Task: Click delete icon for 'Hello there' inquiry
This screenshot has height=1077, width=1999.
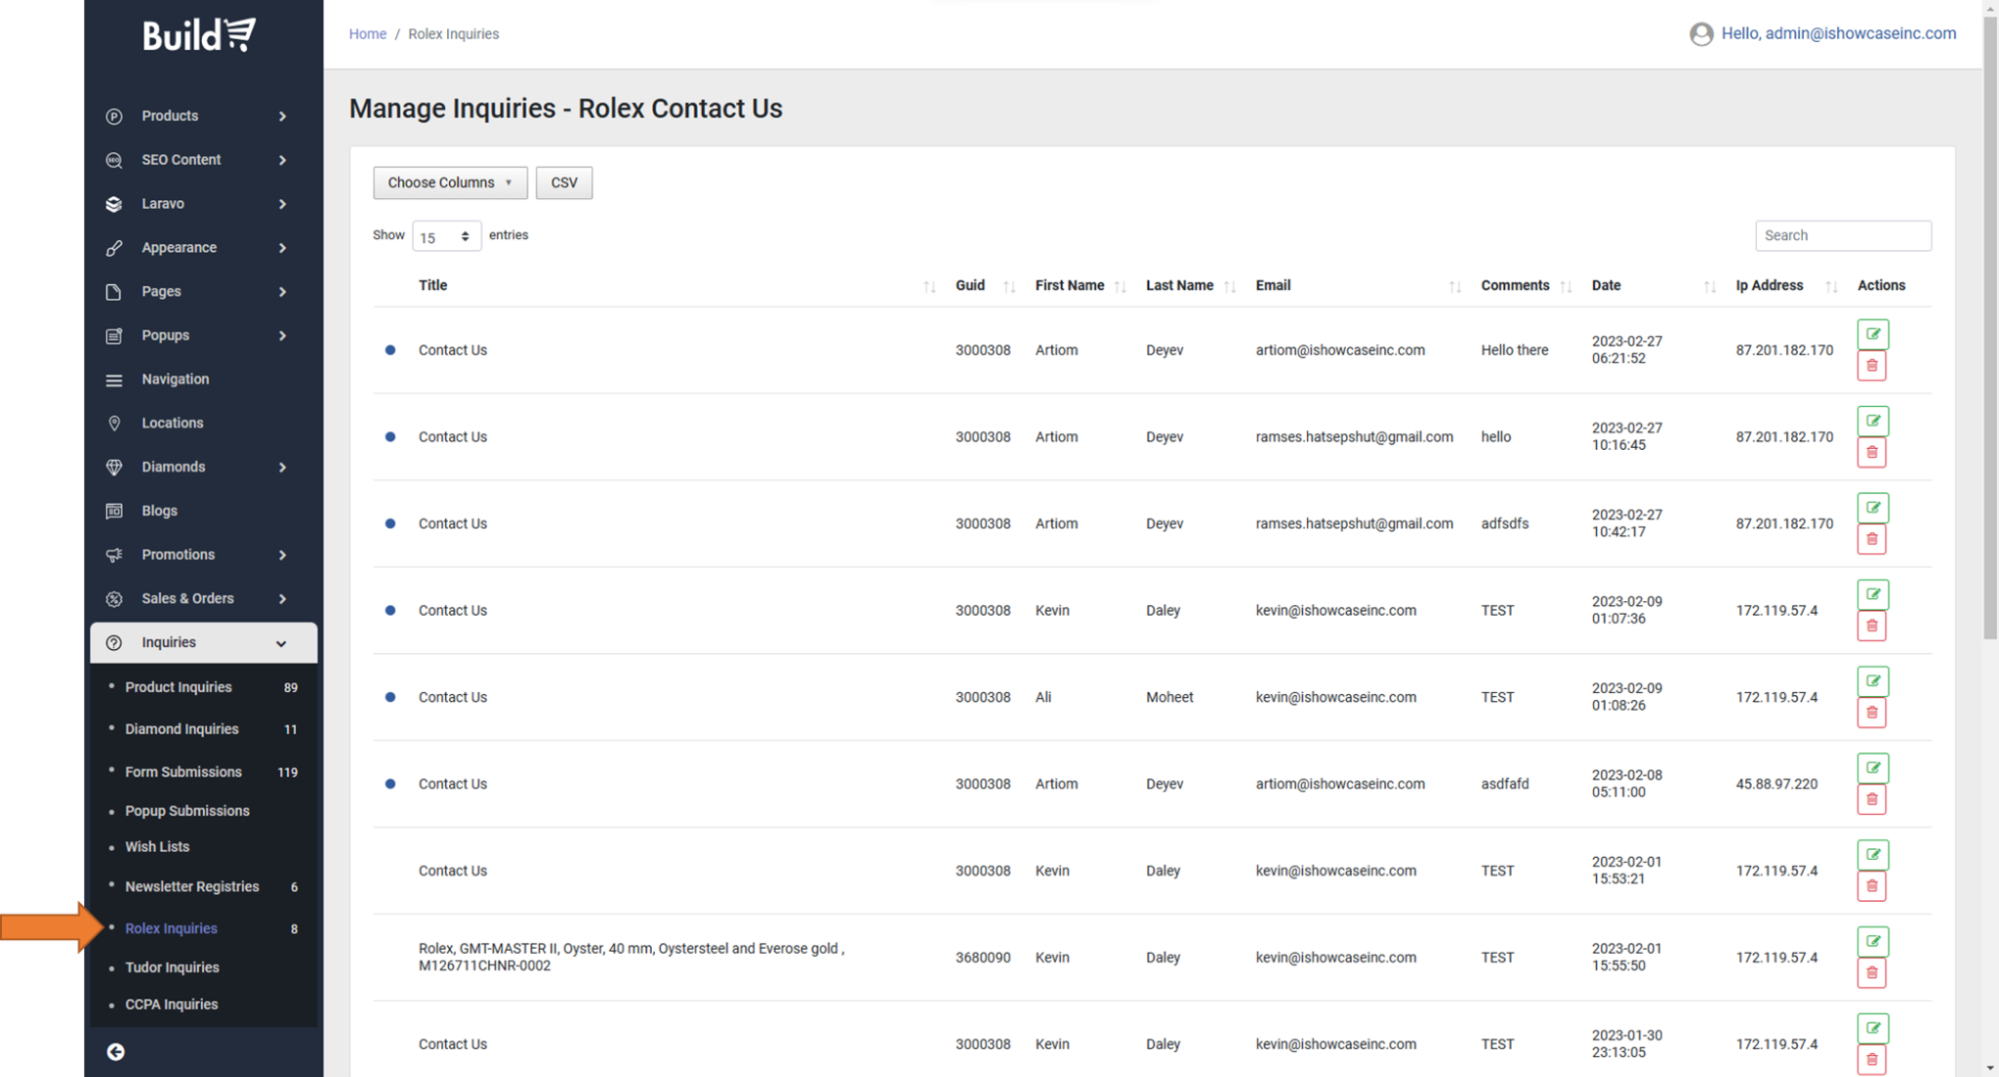Action: point(1871,366)
